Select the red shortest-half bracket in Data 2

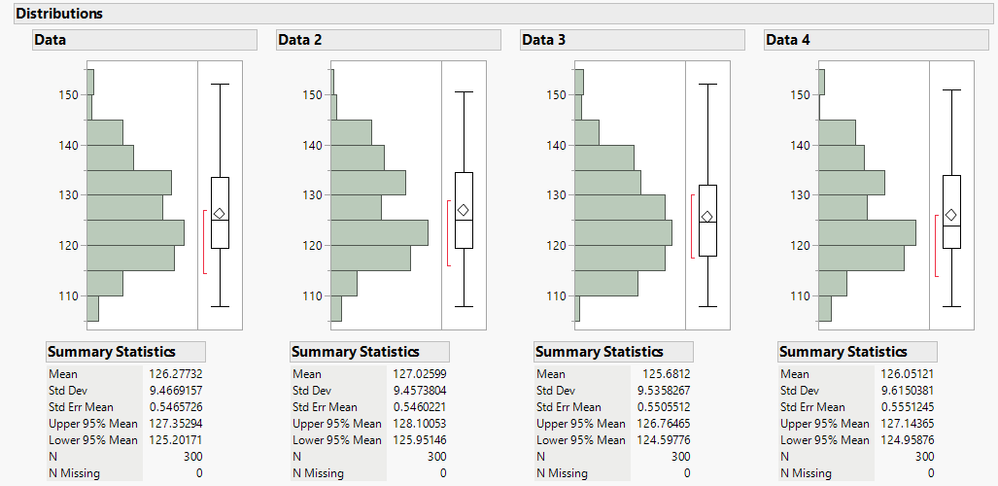[448, 233]
